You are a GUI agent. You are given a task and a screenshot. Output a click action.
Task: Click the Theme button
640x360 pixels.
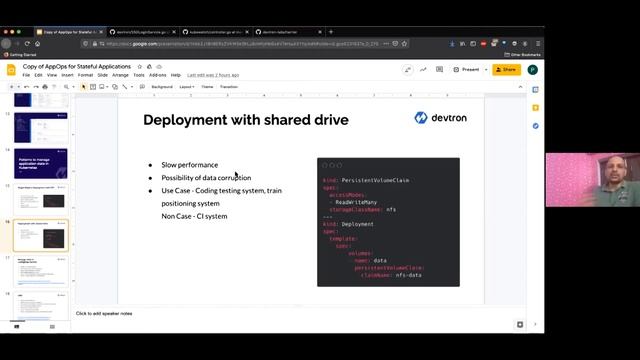pos(207,87)
